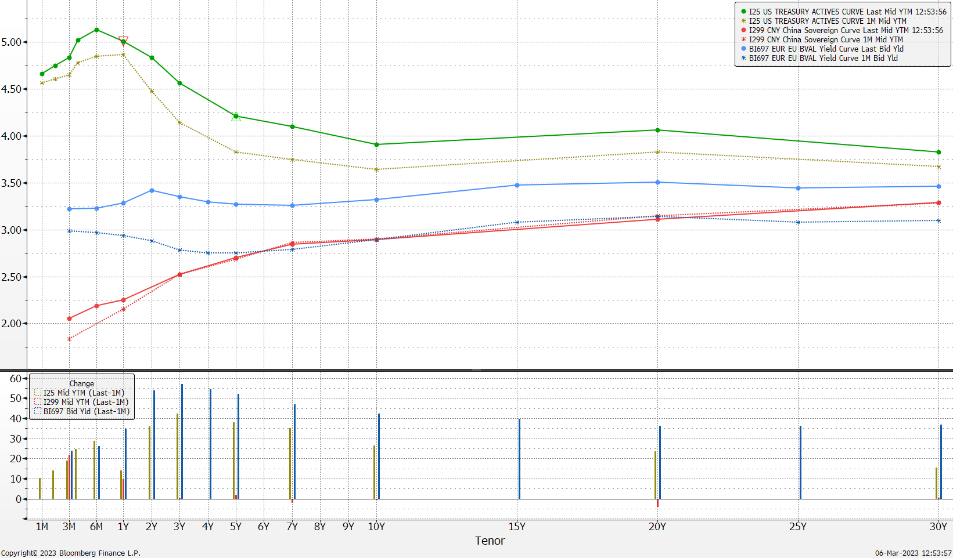Select the I299 China Sovereign 1M Mid YTM legend entry

pos(822,39)
